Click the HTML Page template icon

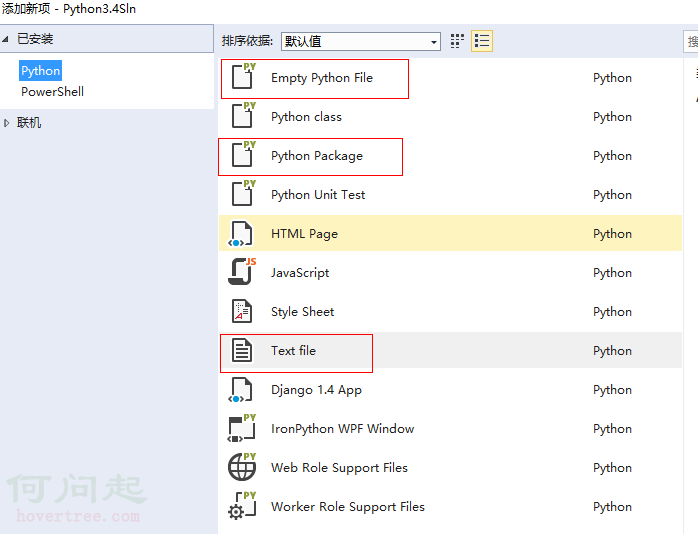click(x=241, y=234)
